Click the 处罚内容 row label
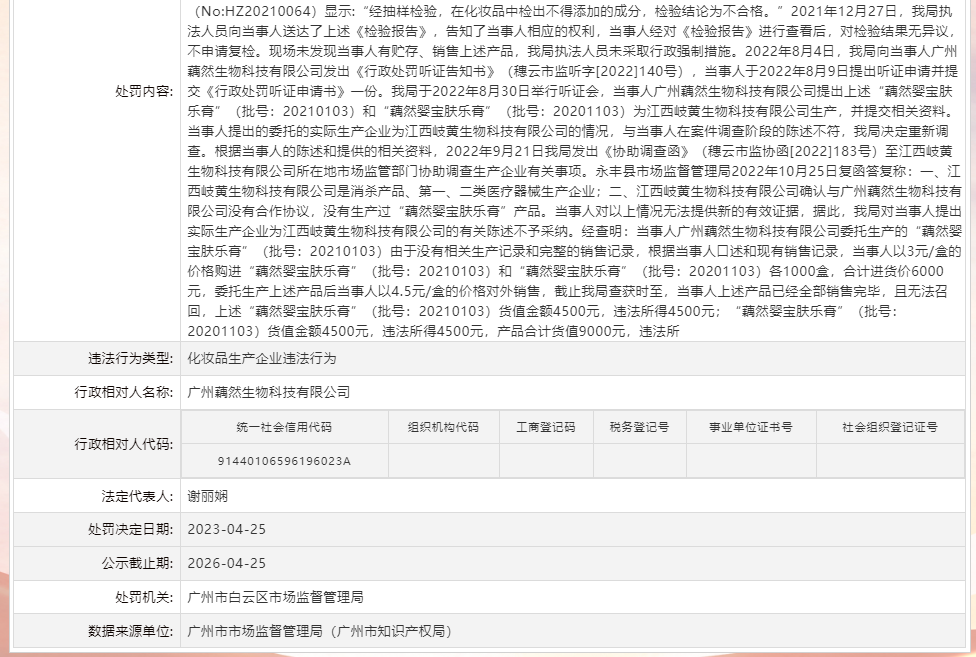976x657 pixels. pos(144,91)
